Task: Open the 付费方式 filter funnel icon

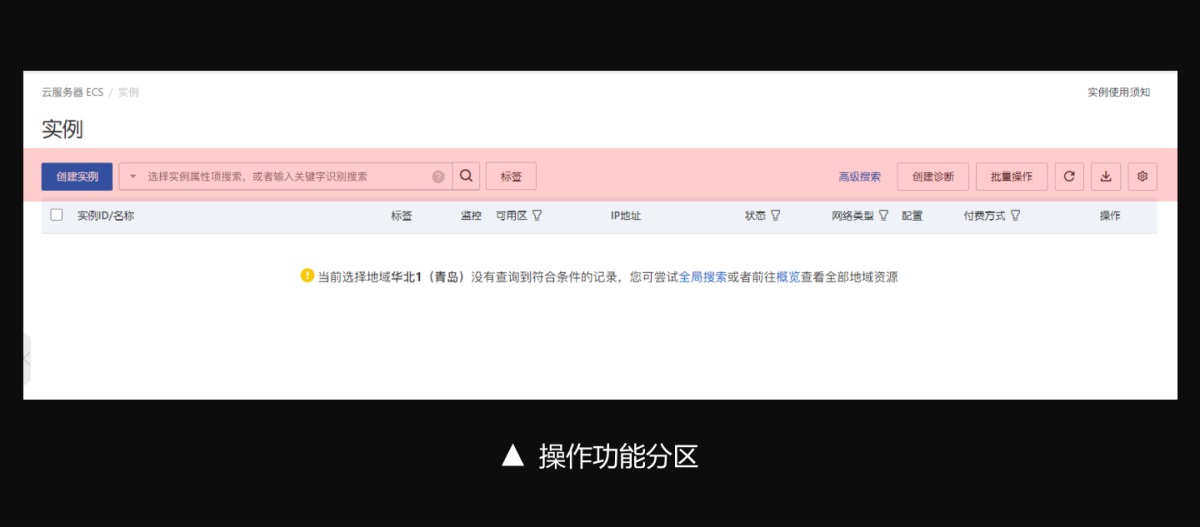Action: 1015,215
